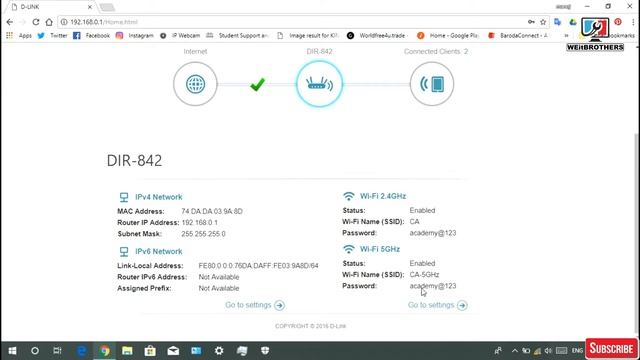640x360 pixels.
Task: Go to settings under IPv6 Network
Action: (x=255, y=305)
